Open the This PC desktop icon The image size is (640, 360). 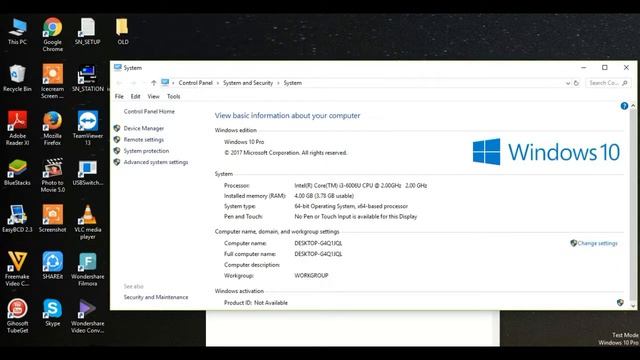pos(17,31)
